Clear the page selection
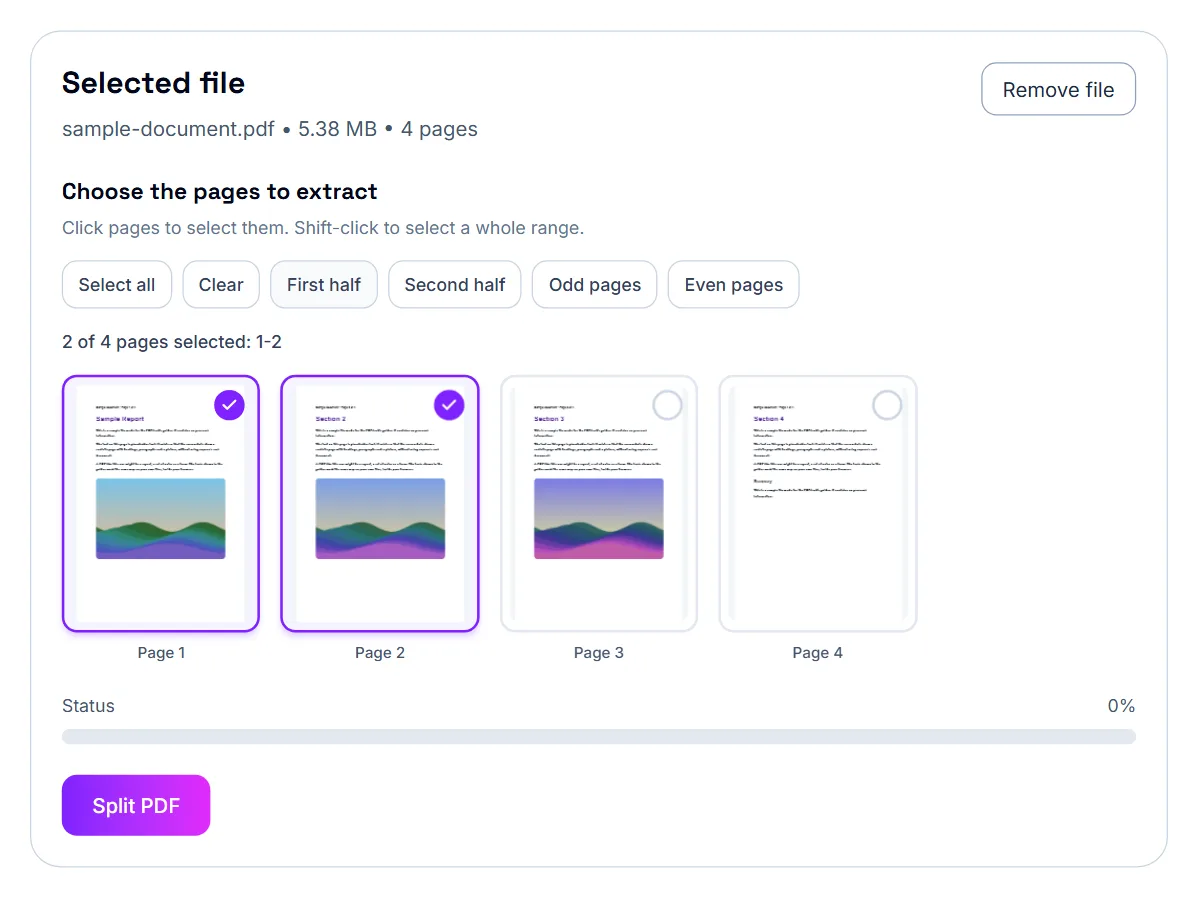1199x898 pixels. tap(221, 285)
